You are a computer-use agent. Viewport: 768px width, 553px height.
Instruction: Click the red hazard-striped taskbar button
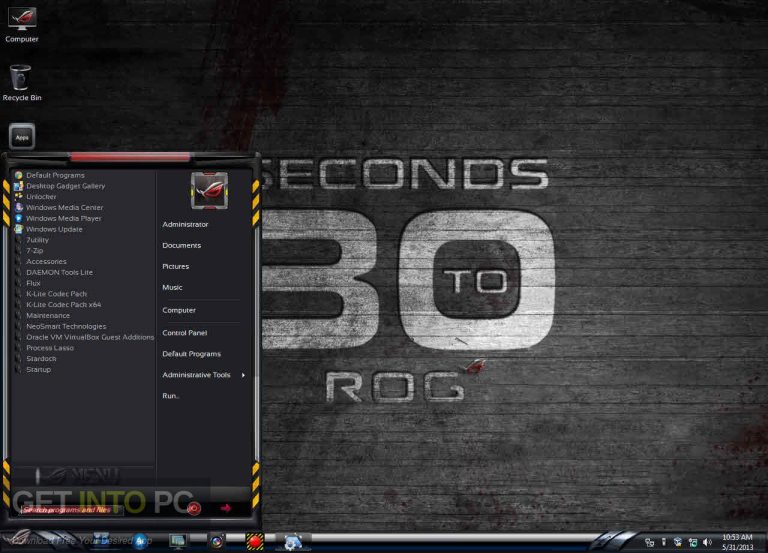tap(254, 541)
